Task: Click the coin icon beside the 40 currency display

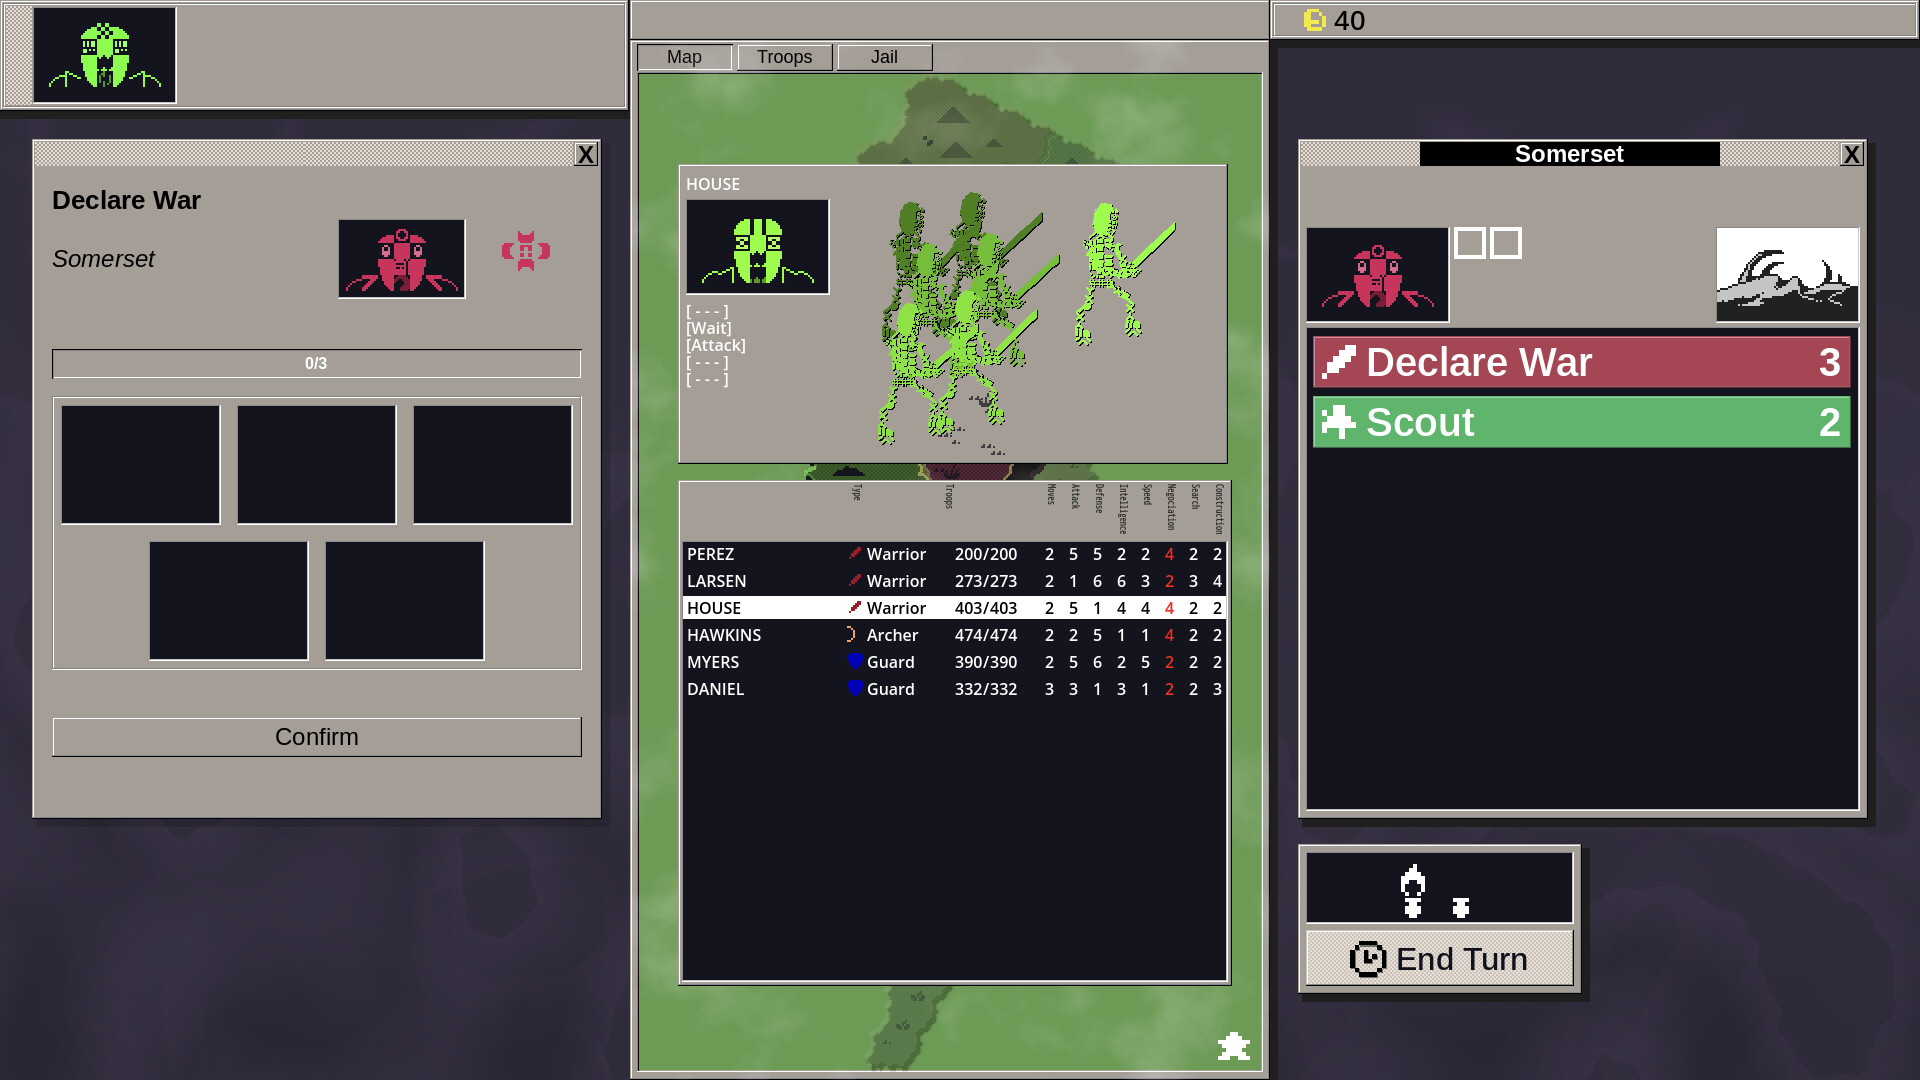Action: pyautogui.click(x=1313, y=20)
